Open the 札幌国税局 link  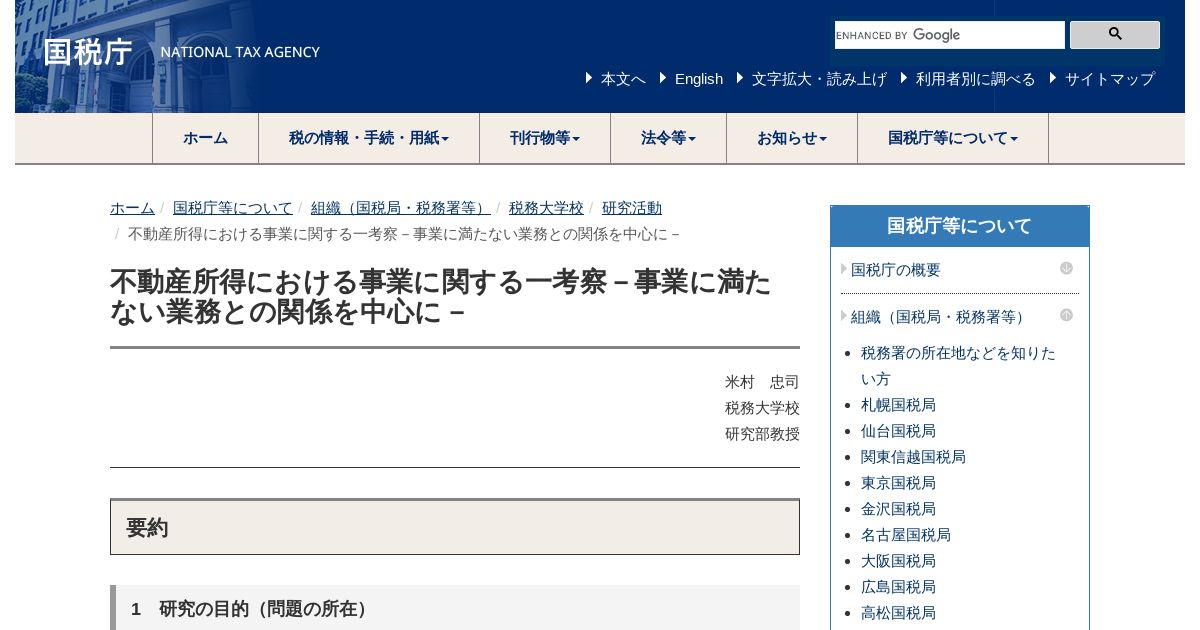click(898, 405)
